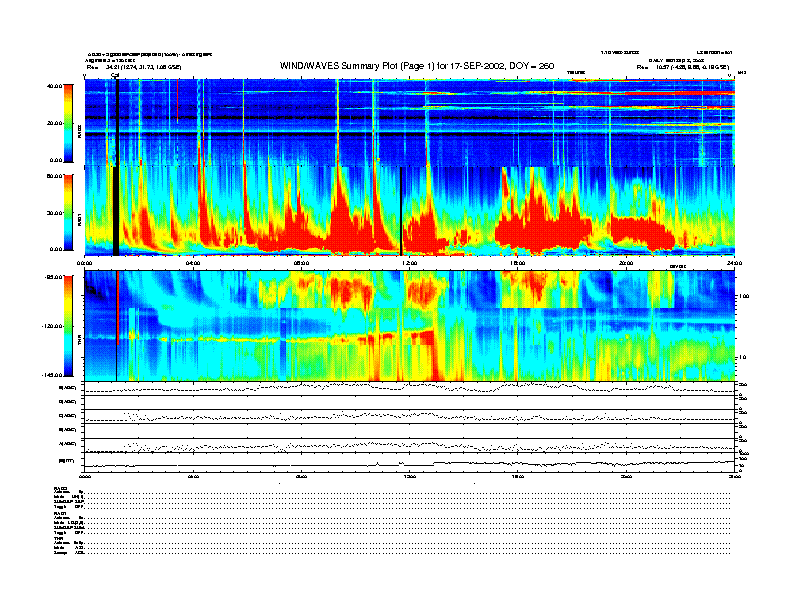
Task: Click the 10 label on TNR right axis
Action: pos(742,357)
